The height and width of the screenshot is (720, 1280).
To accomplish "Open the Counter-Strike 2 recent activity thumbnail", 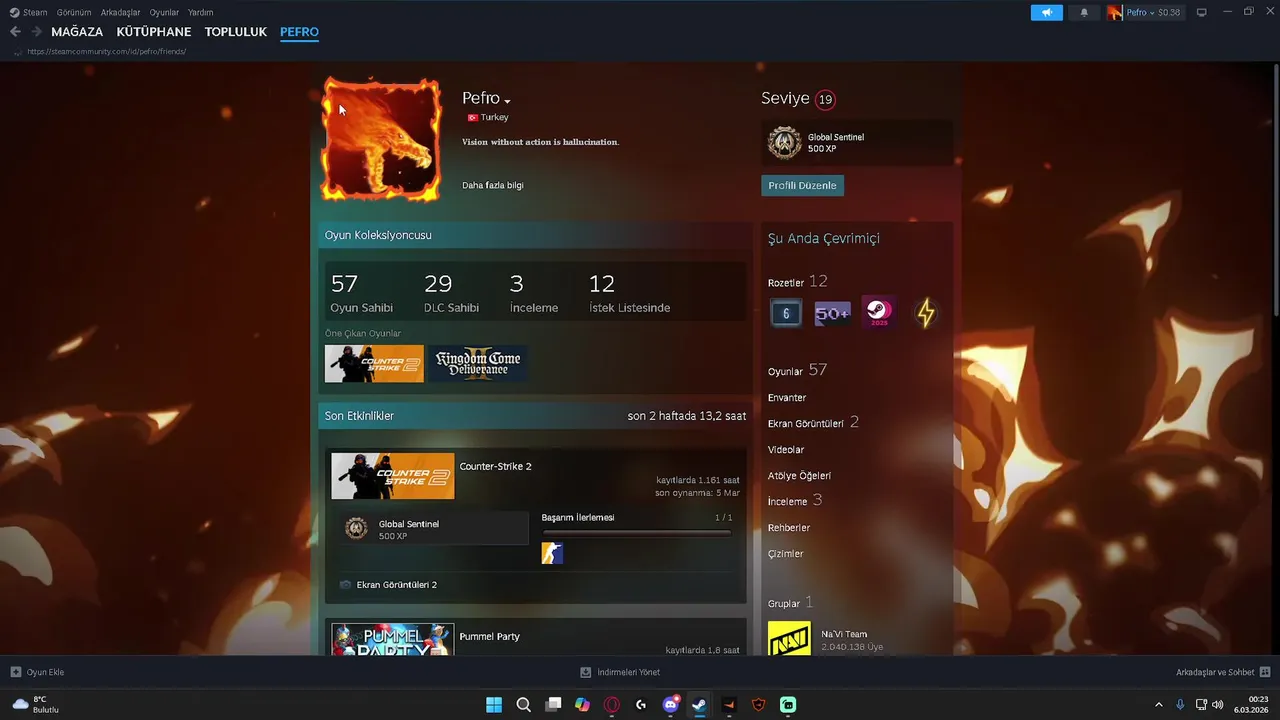I will pyautogui.click(x=392, y=476).
